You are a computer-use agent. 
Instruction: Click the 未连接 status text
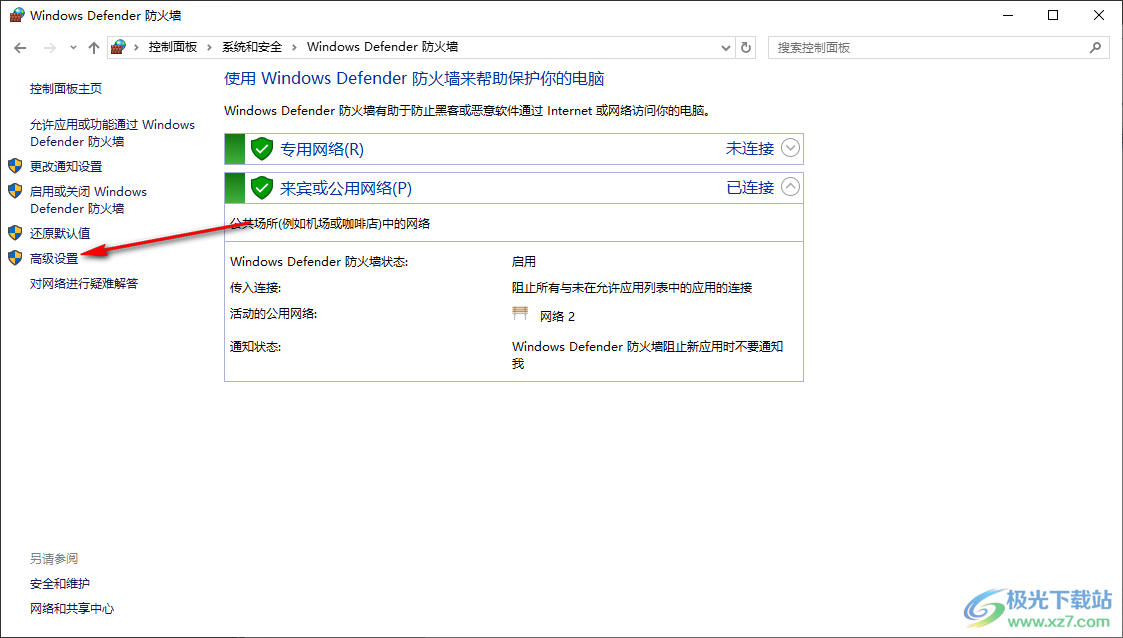(750, 148)
